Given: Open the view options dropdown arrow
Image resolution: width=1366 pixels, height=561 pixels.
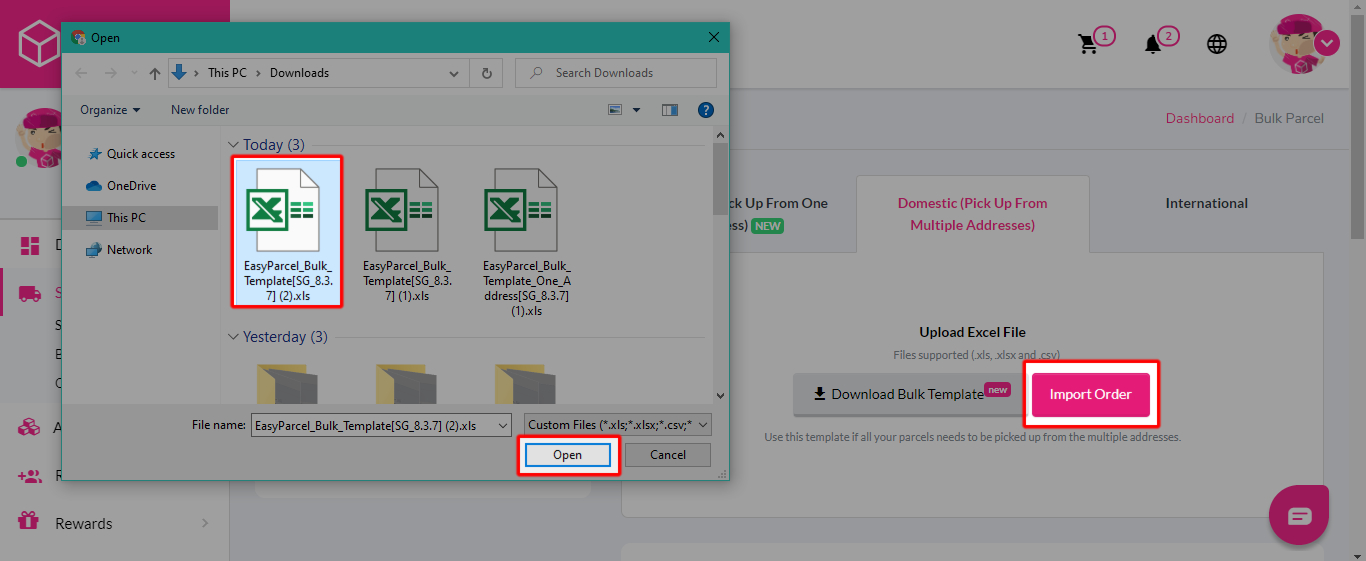Looking at the screenshot, I should [636, 110].
